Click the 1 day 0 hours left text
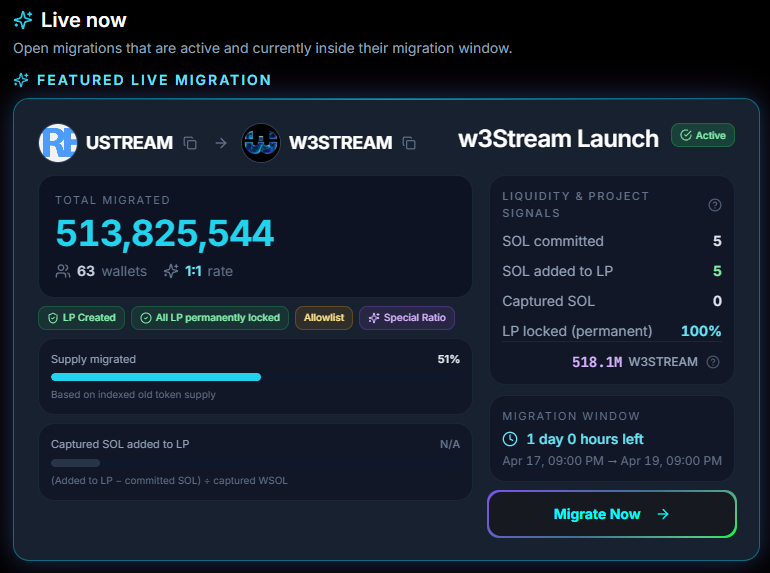 [584, 439]
